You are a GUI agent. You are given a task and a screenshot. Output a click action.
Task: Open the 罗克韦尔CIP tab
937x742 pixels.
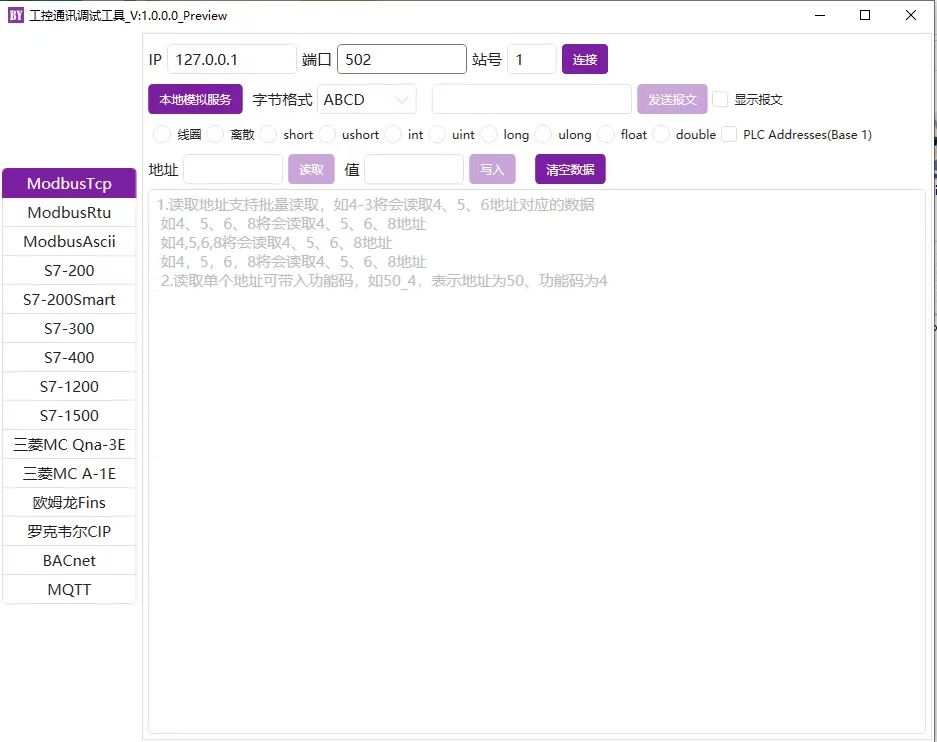coord(69,532)
